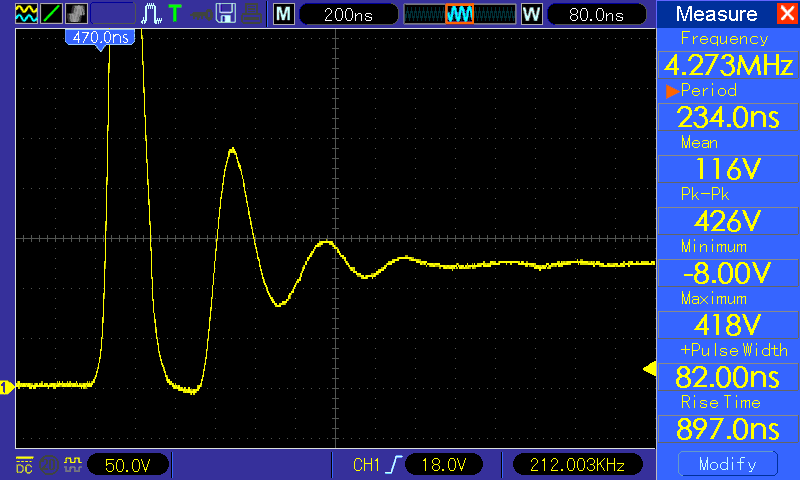800x480 pixels.
Task: Click the W window timebase icon
Action: coord(531,14)
